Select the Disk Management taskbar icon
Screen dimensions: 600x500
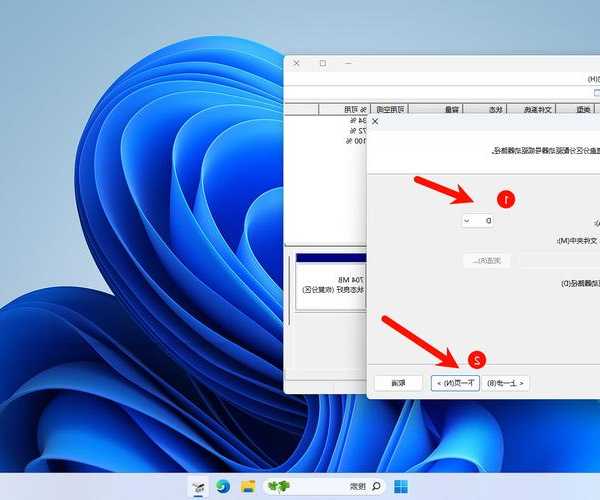pos(197,486)
